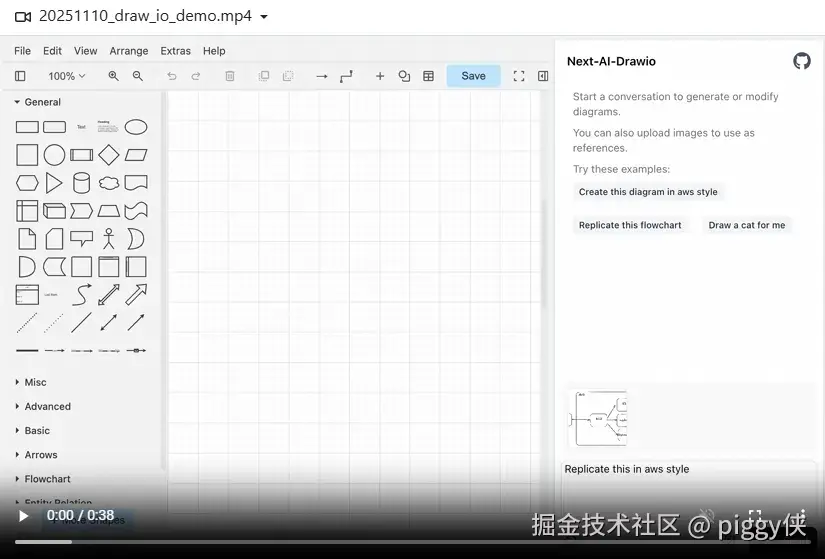This screenshot has height=559, width=825.
Task: Select the cylinder shape
Action: 82,183
